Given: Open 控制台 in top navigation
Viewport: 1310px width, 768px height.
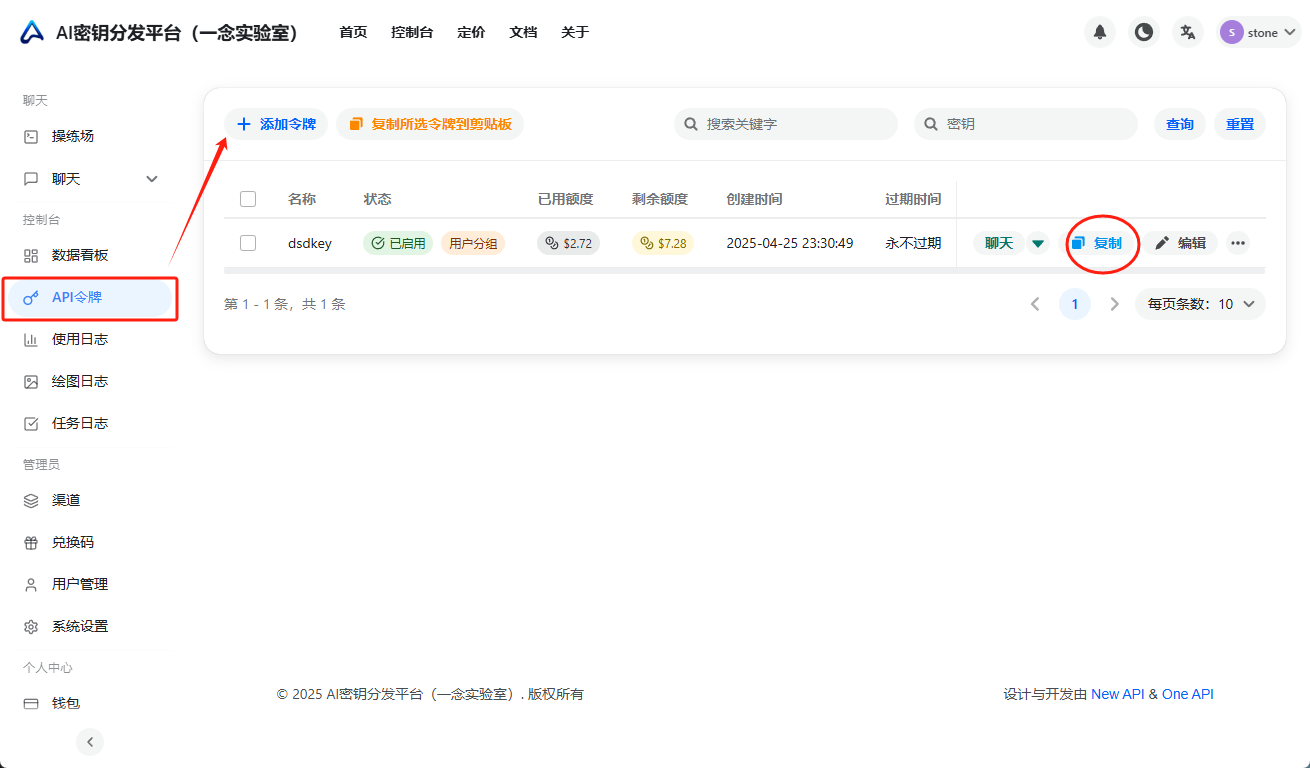Looking at the screenshot, I should pyautogui.click(x=412, y=32).
